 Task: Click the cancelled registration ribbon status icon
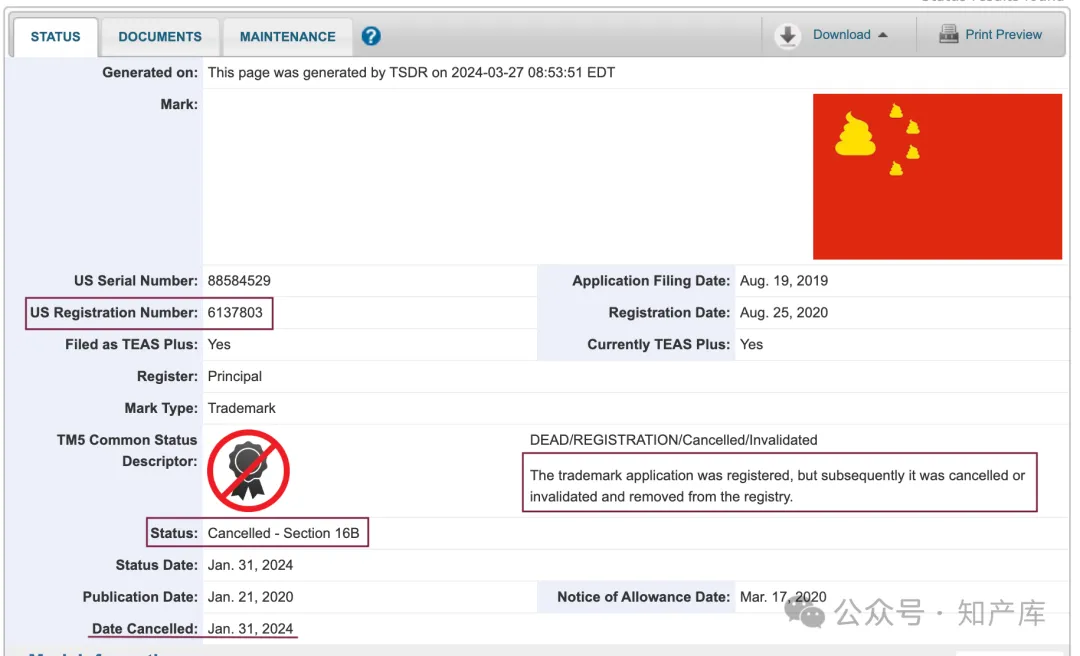[249, 471]
